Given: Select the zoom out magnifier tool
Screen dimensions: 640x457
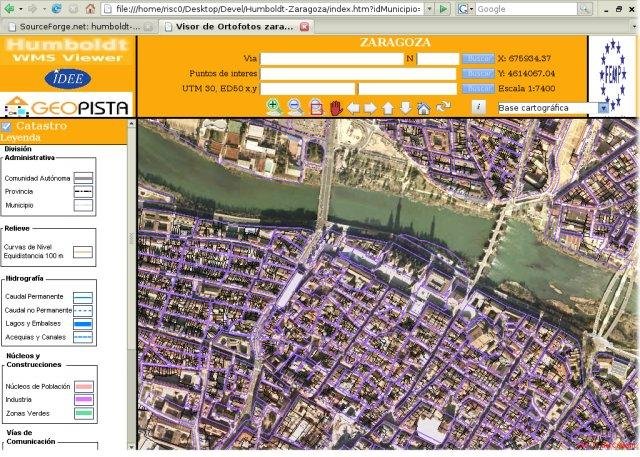Looking at the screenshot, I should (x=295, y=107).
